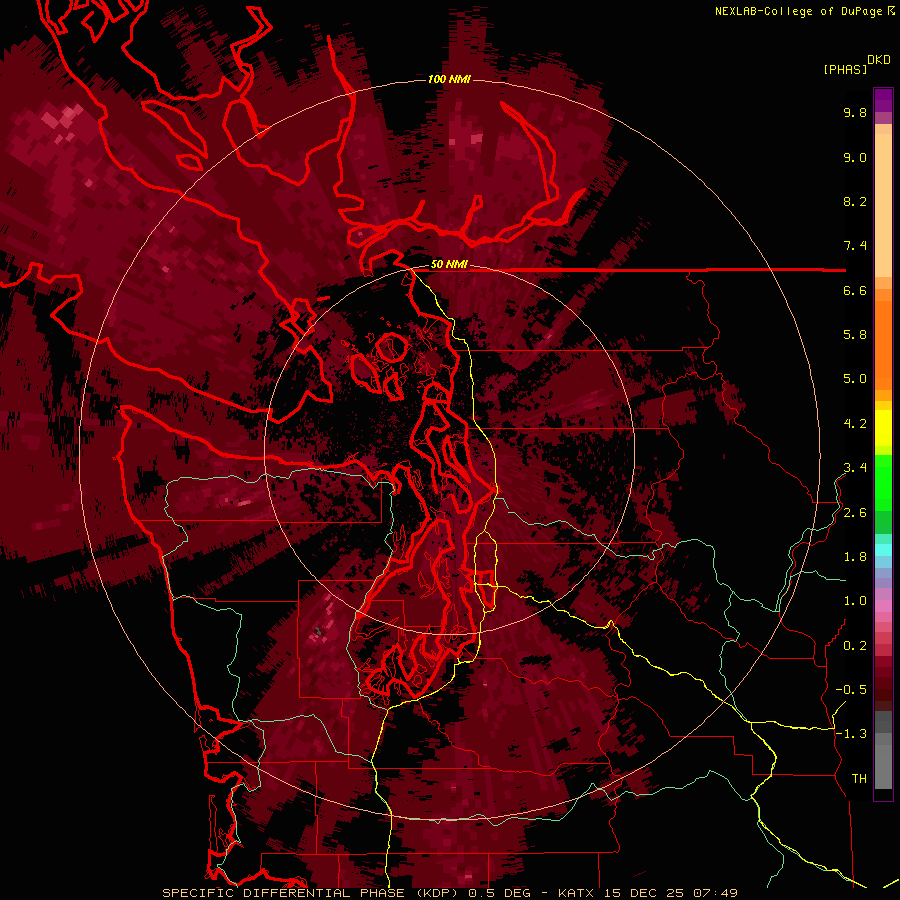This screenshot has width=900, height=900.
Task: Click the [PHAS] unit label
Action: pos(845,70)
